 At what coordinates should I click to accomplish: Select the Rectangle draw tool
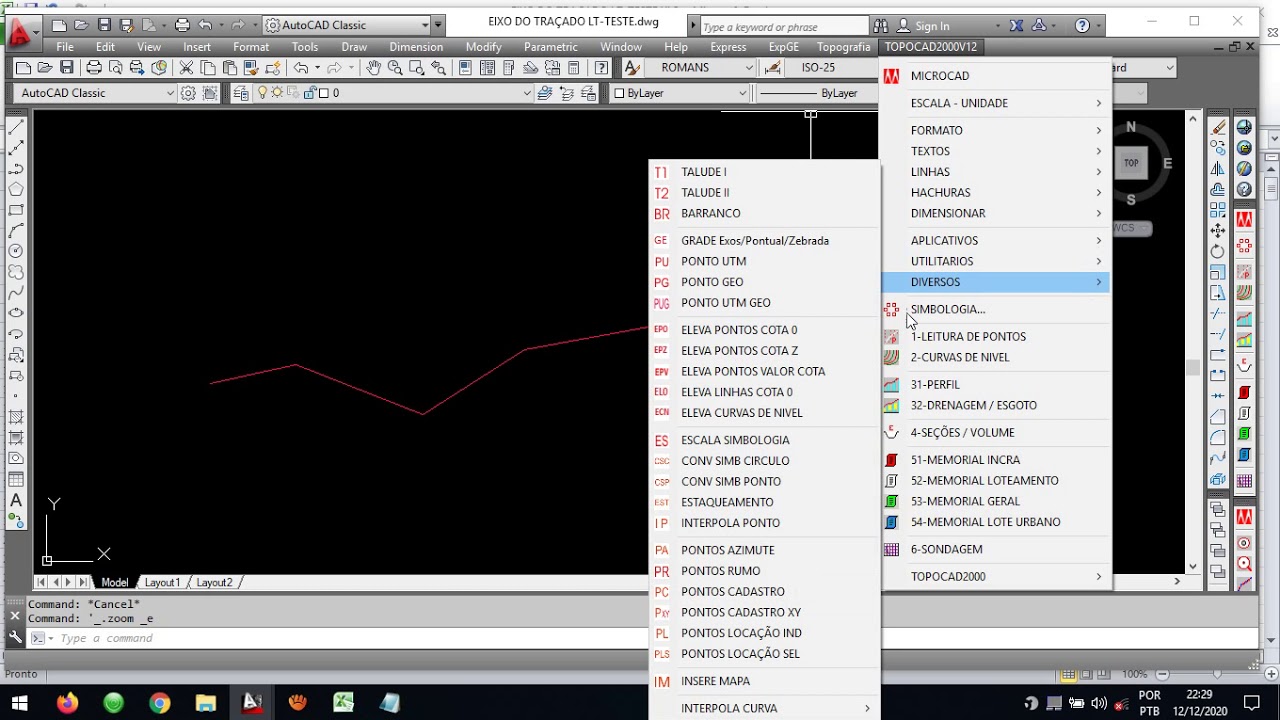pos(16,210)
